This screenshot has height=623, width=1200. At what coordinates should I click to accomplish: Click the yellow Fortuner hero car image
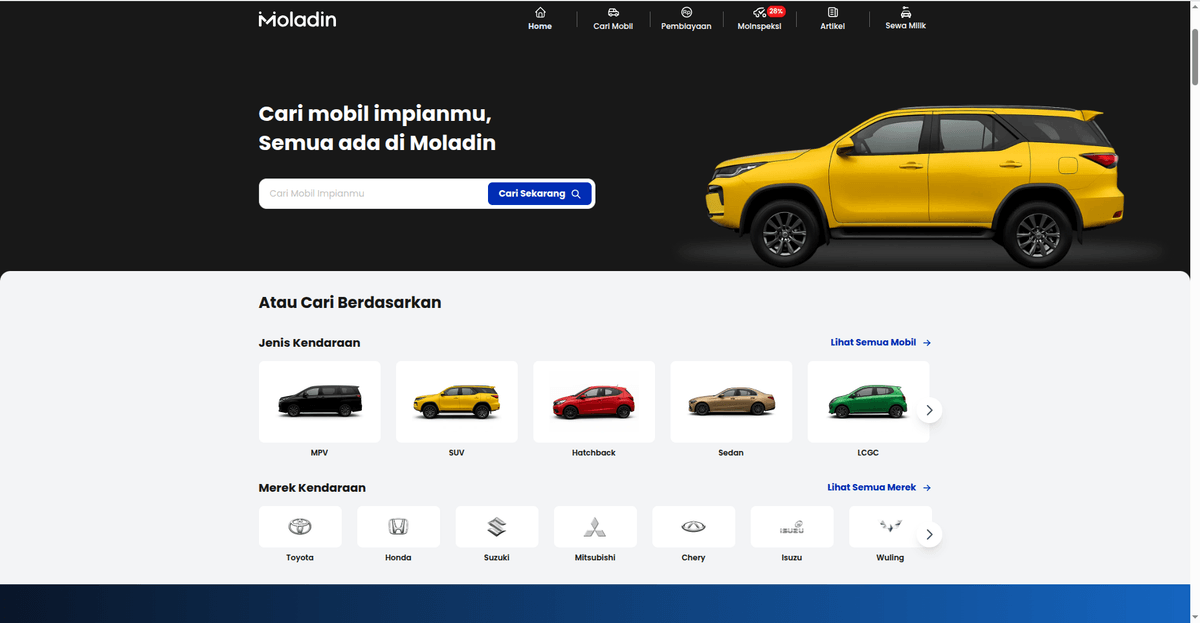coord(915,186)
